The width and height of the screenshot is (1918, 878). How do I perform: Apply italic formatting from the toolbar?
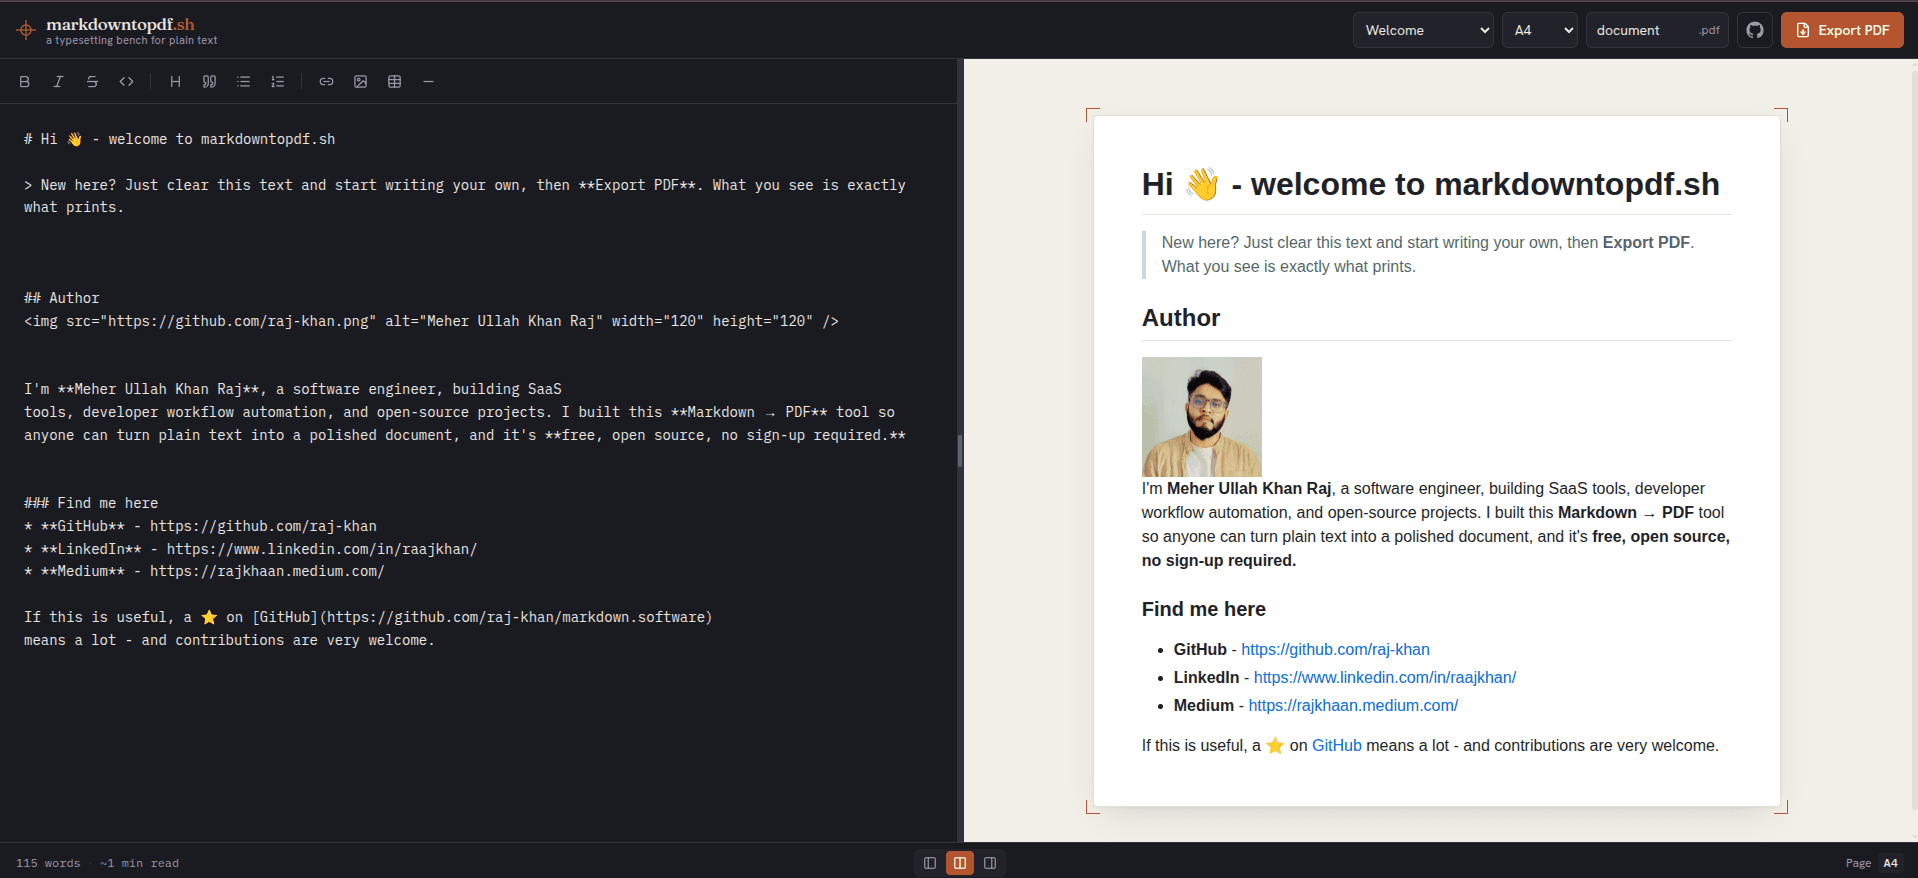[x=58, y=82]
